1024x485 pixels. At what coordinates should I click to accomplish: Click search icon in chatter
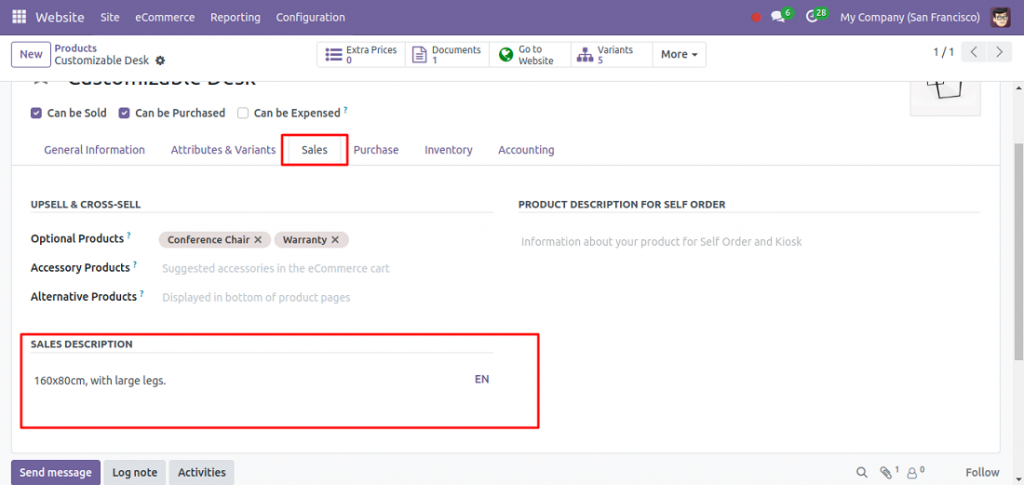[862, 472]
